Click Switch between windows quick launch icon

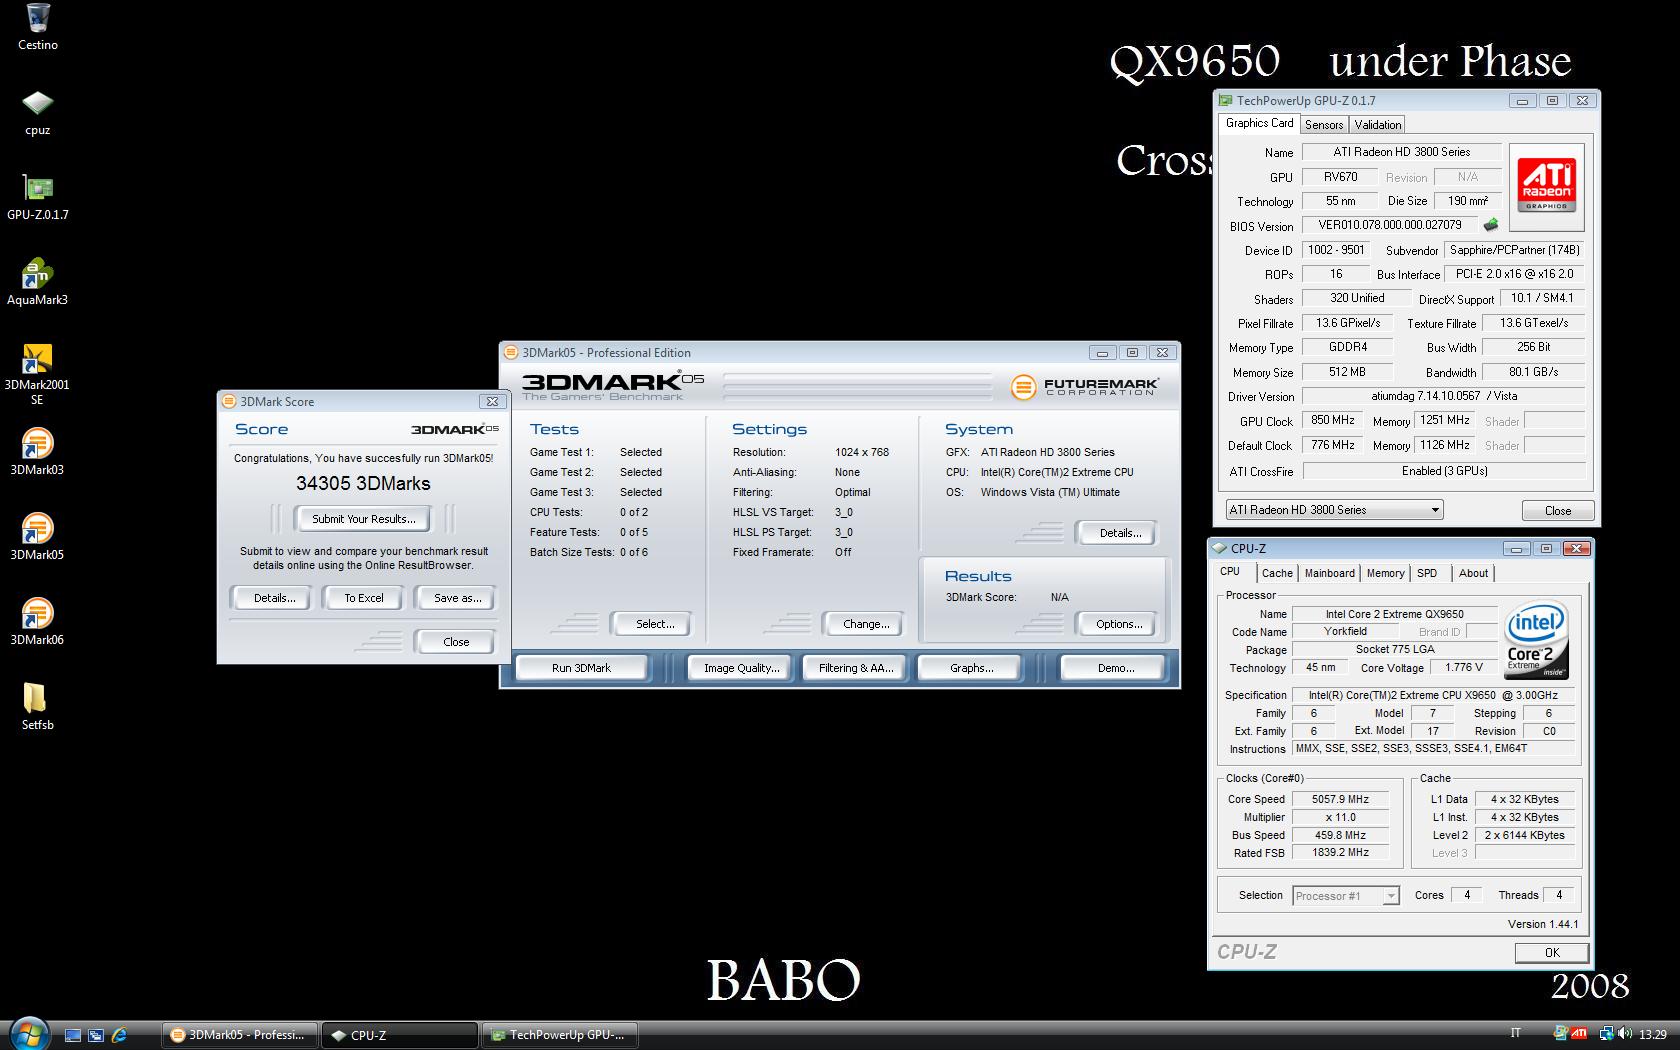click(96, 1035)
